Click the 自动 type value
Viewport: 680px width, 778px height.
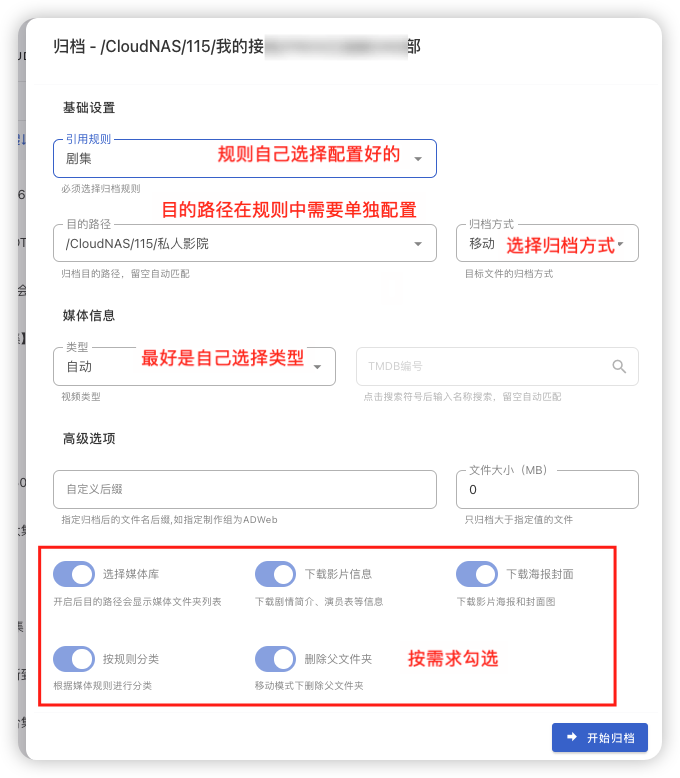pos(79,367)
